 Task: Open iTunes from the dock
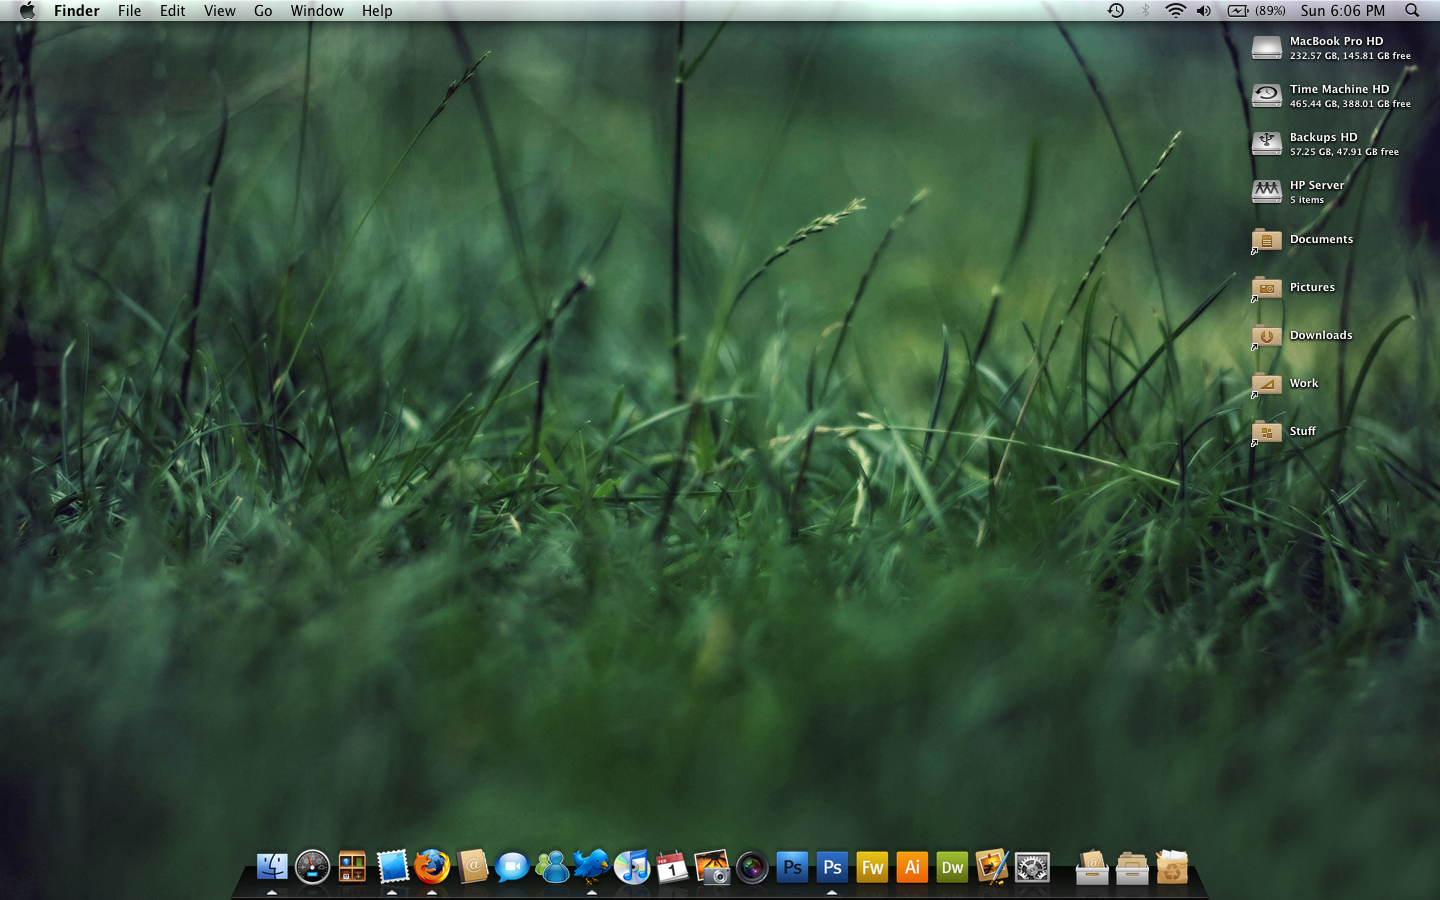(632, 867)
